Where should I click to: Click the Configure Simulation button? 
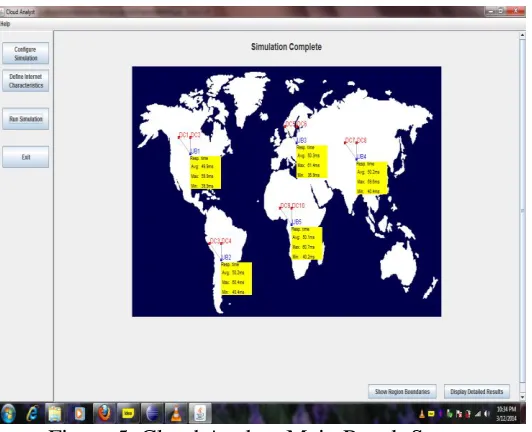pos(26,54)
